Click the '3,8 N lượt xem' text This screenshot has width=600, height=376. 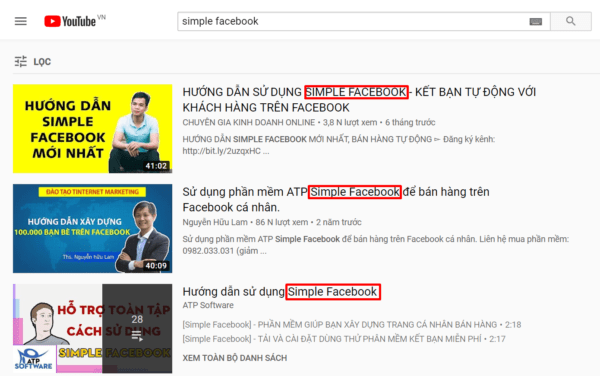350,122
